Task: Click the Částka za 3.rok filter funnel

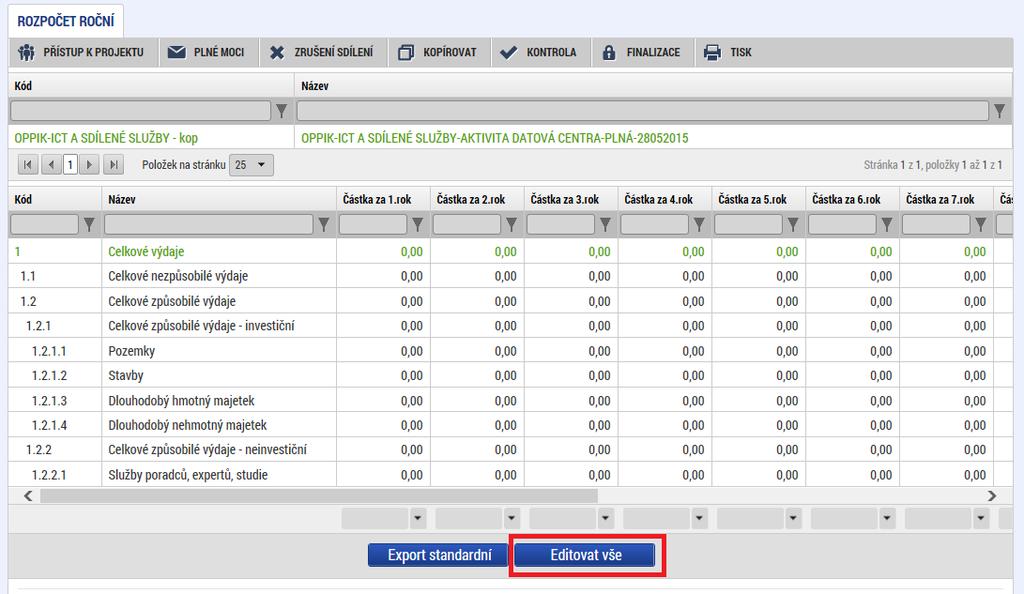Action: pos(605,225)
